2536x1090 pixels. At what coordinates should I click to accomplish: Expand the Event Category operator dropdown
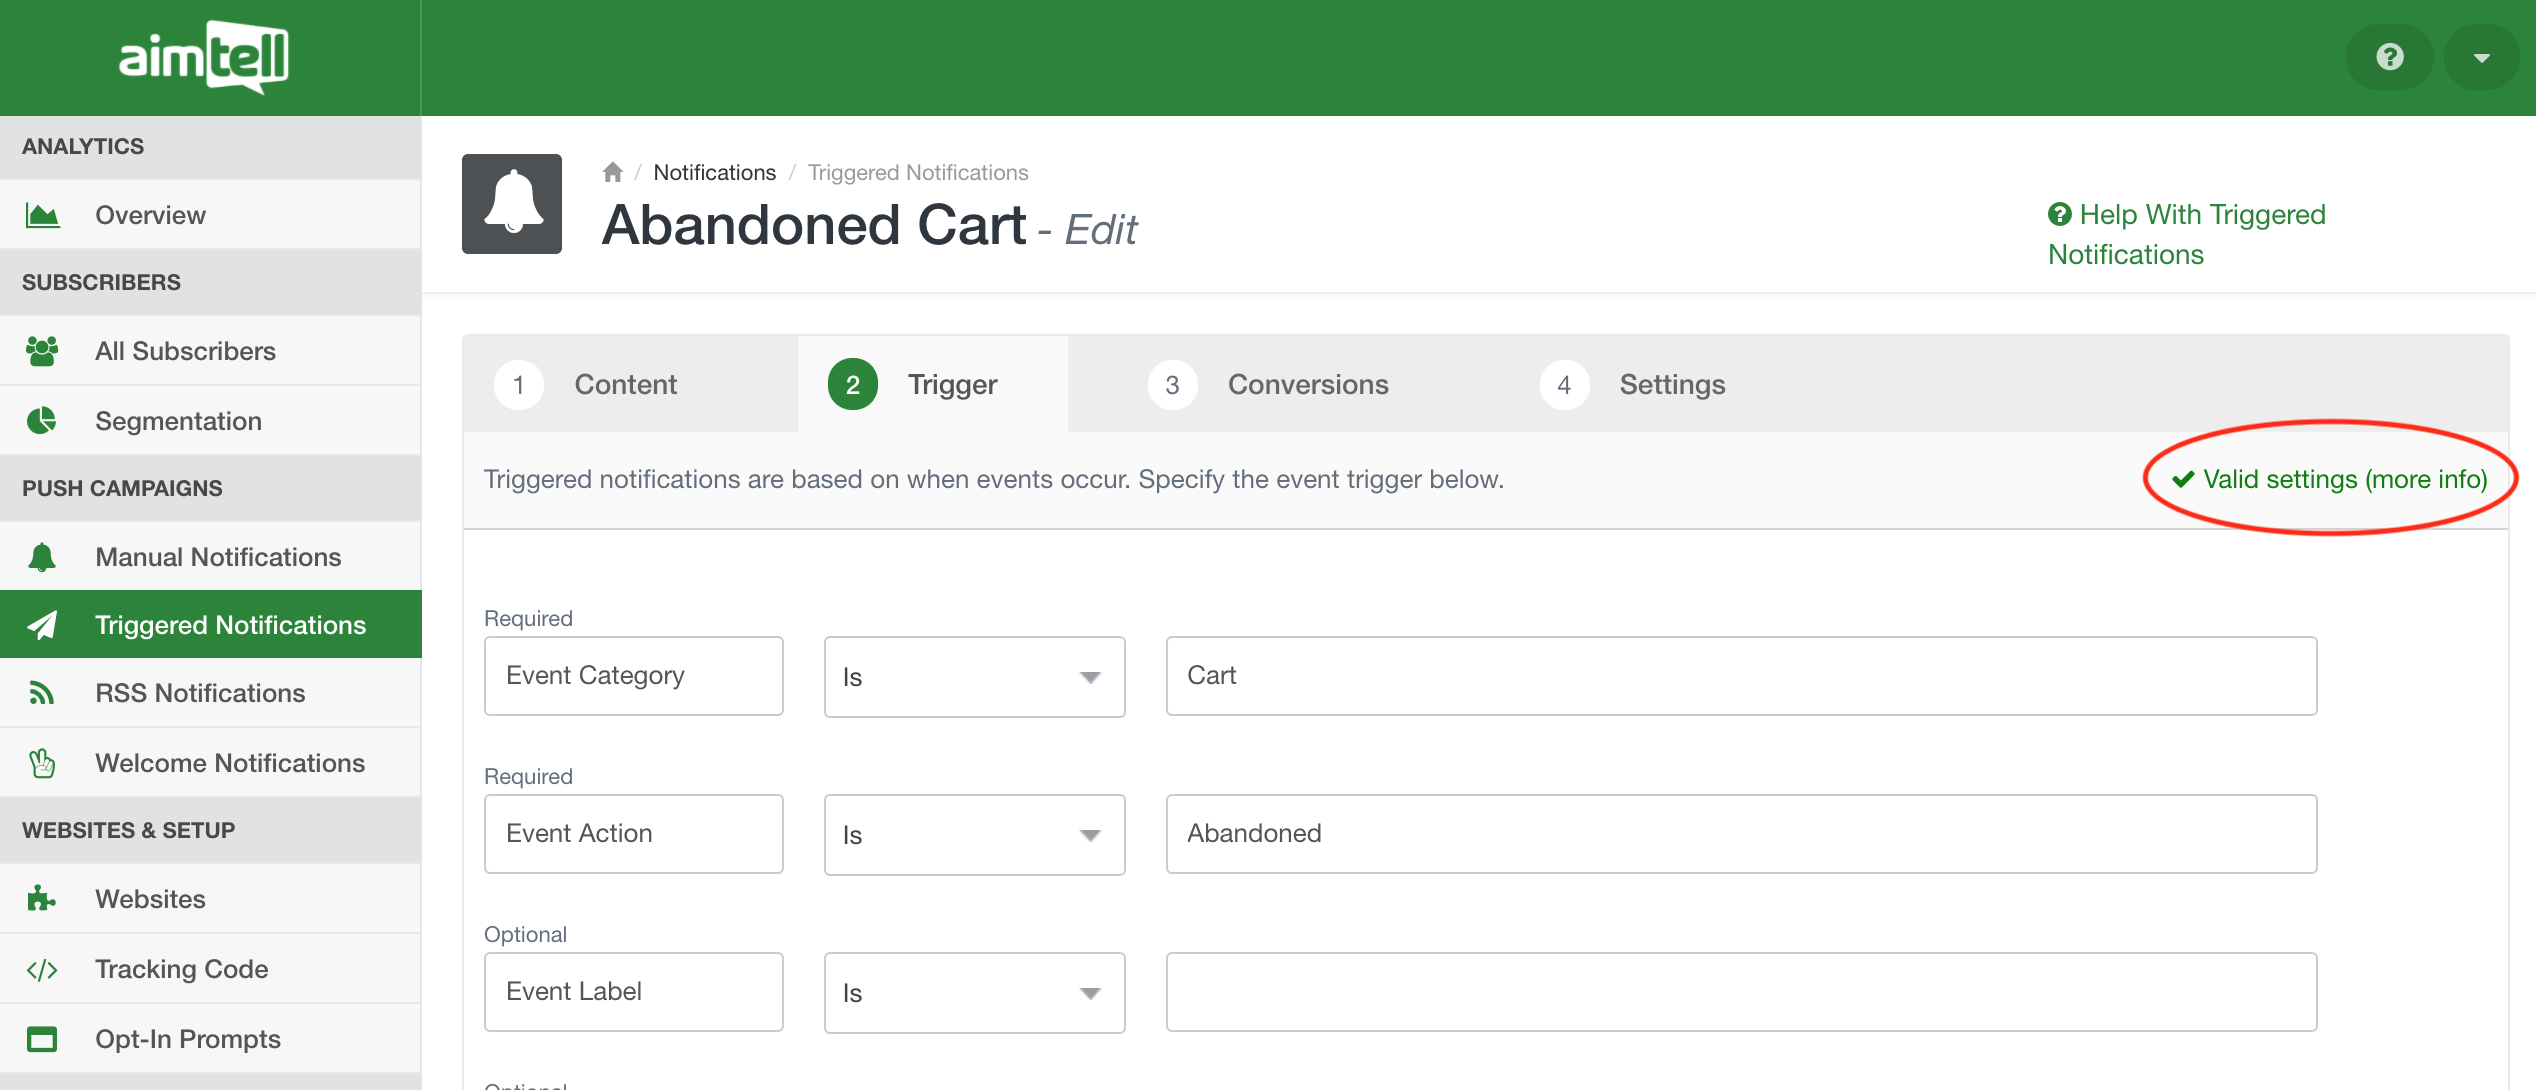pyautogui.click(x=974, y=677)
